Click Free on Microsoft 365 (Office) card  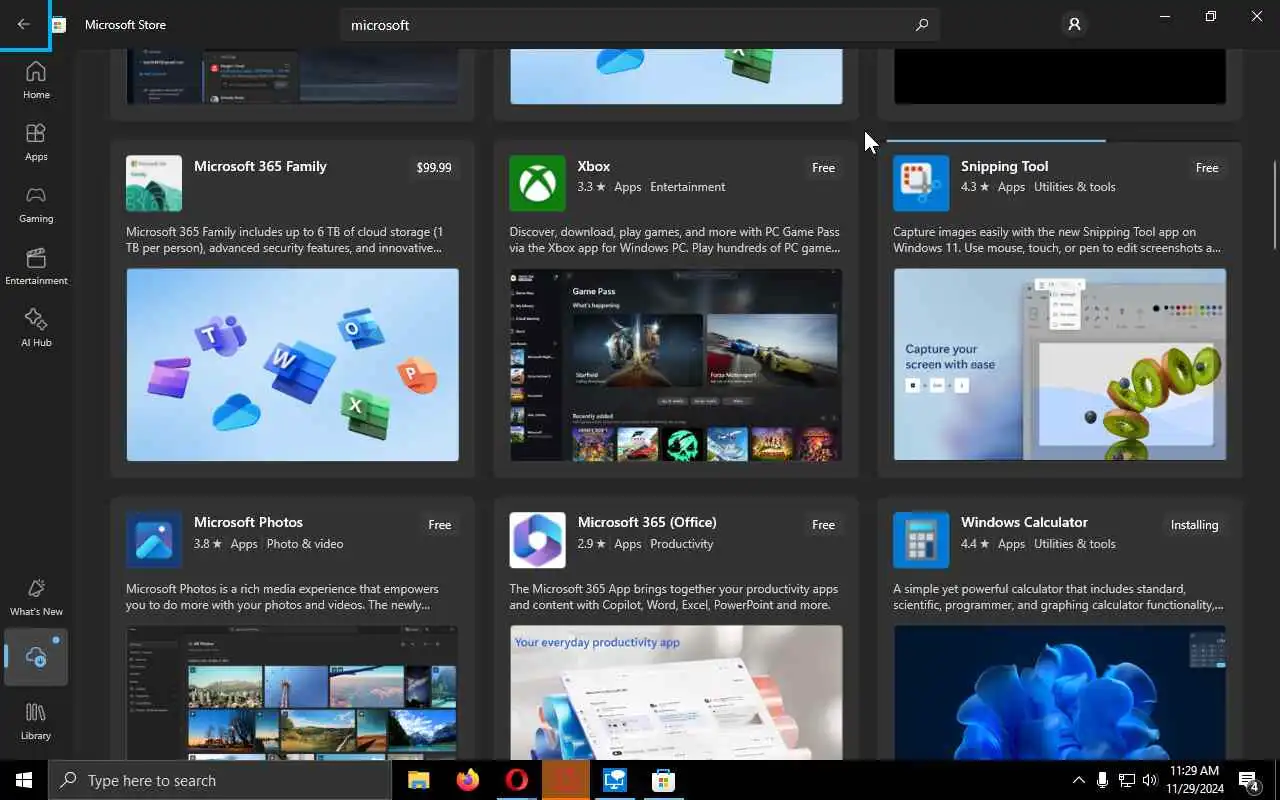pyautogui.click(x=823, y=525)
